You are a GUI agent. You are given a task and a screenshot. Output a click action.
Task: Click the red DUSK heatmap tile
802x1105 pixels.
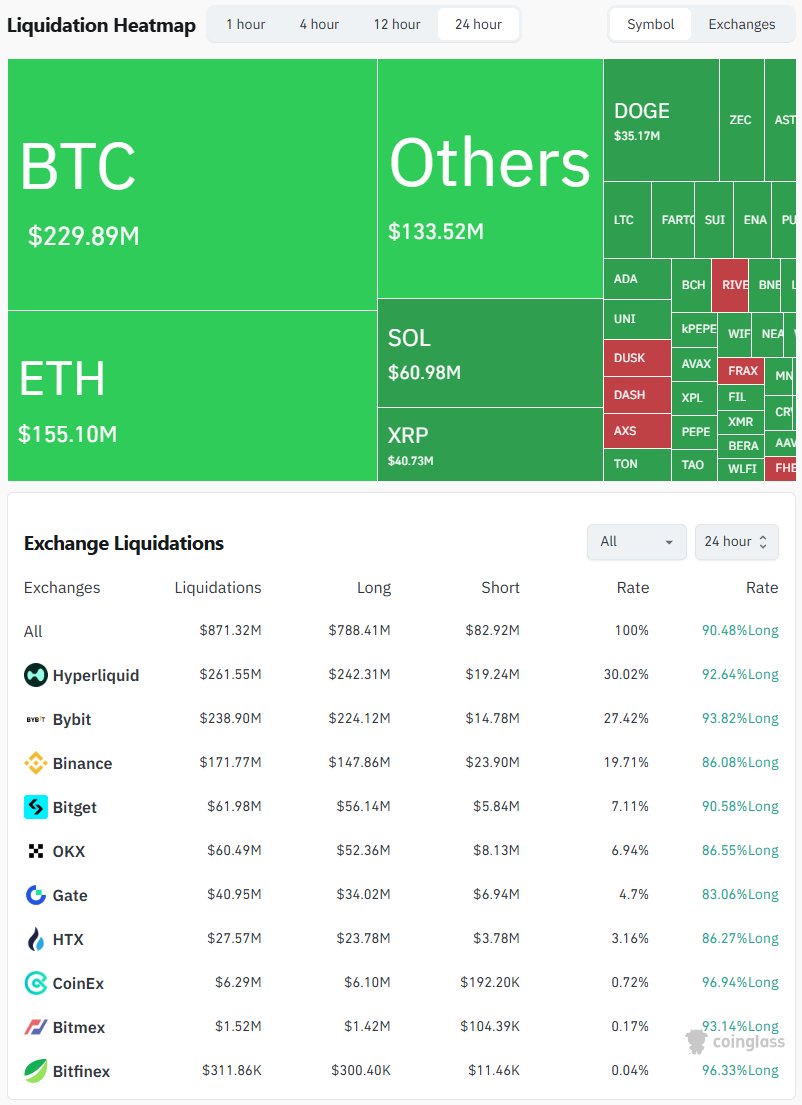pos(636,358)
